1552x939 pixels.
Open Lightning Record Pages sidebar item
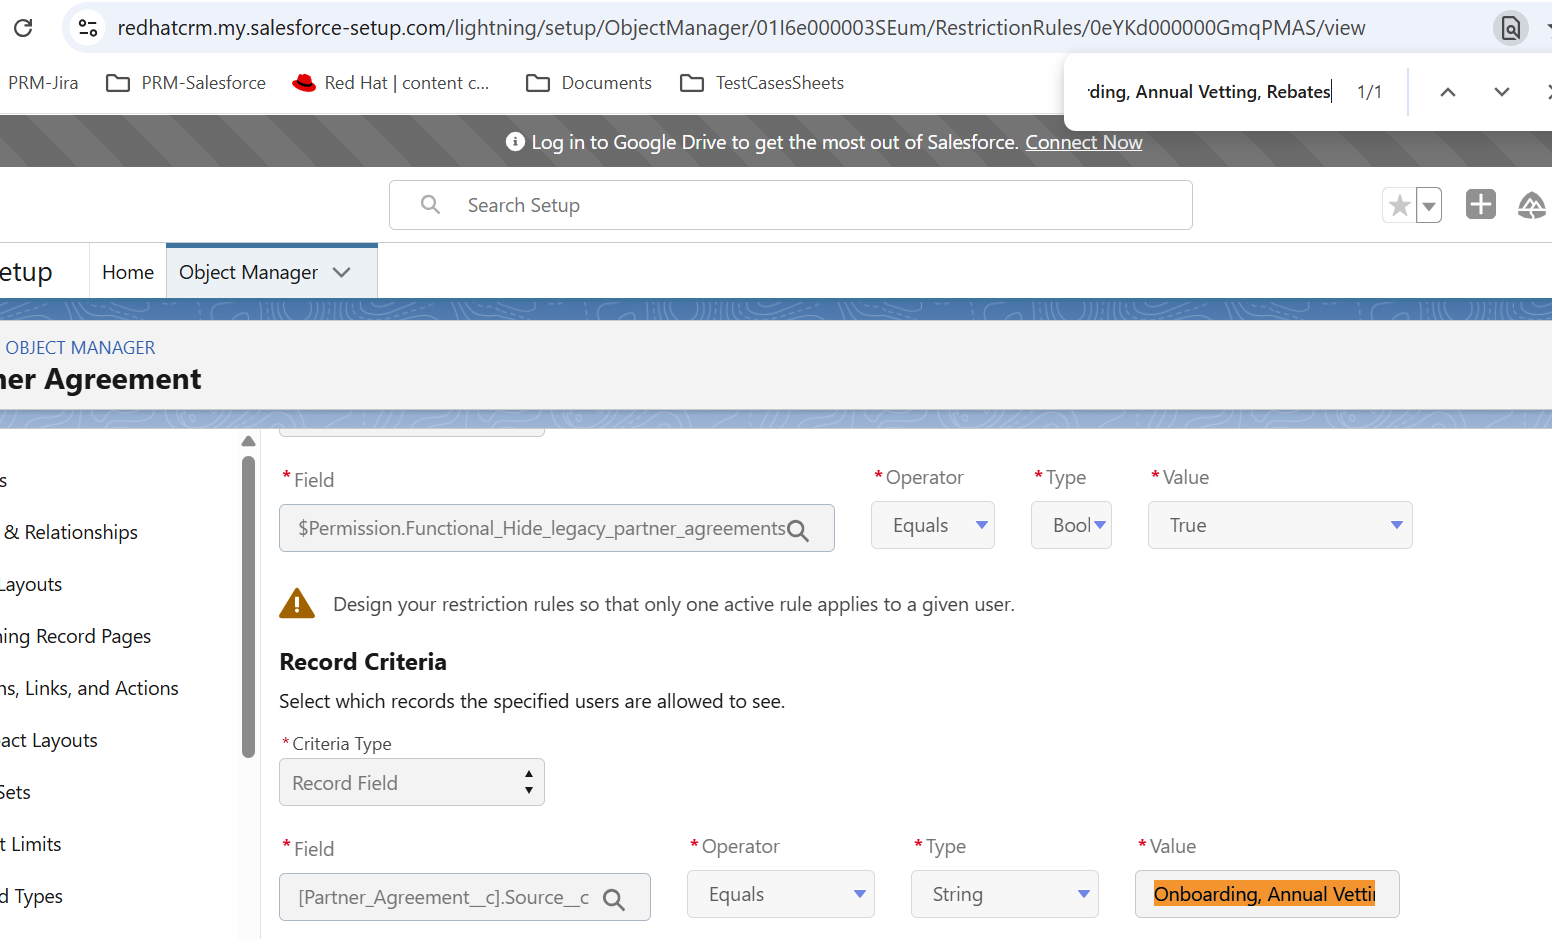click(76, 636)
